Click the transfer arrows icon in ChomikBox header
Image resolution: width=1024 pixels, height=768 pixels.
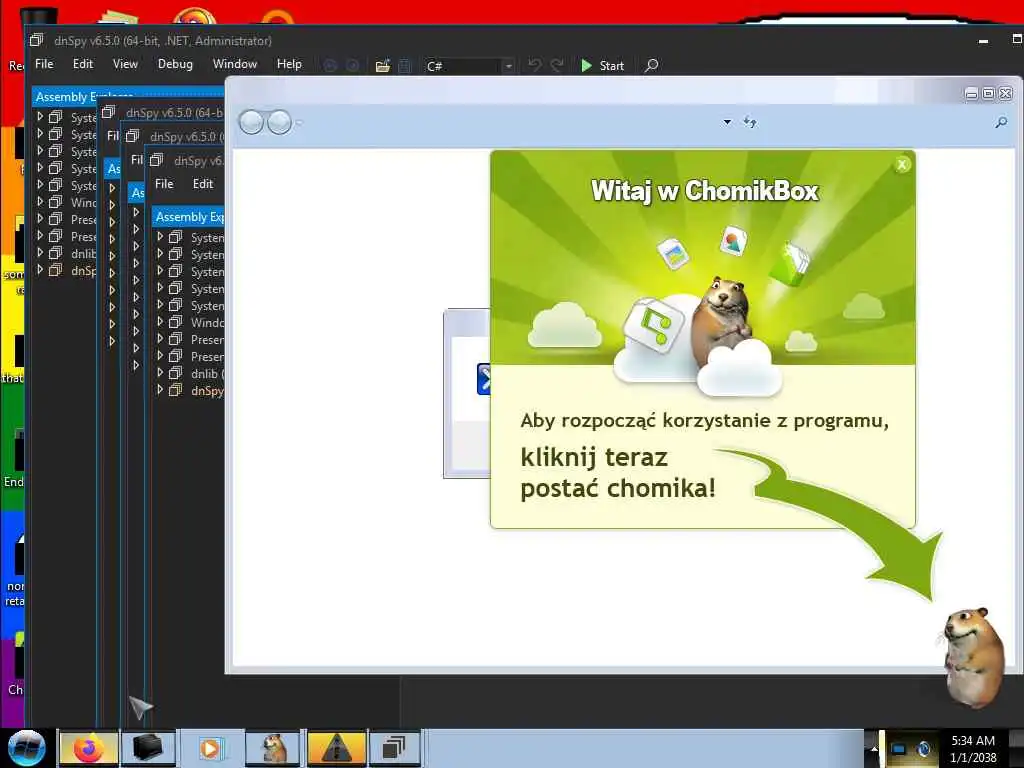click(x=750, y=122)
